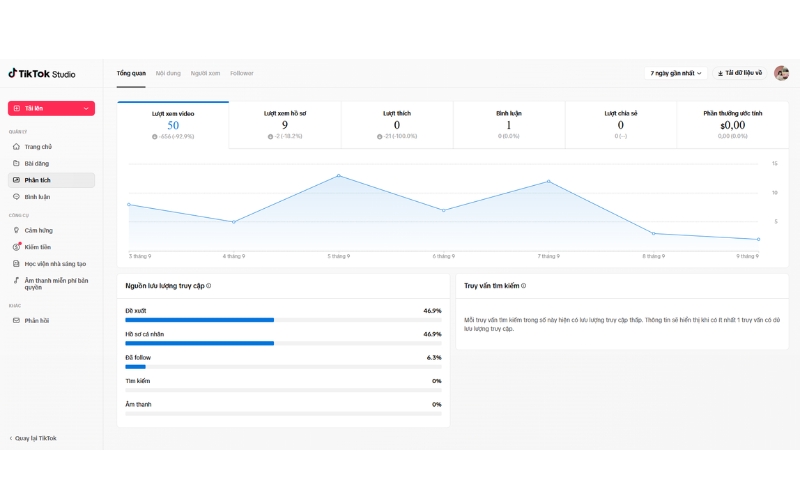Click the Tải dữ liệu về button
This screenshot has height=500, width=800.
click(740, 73)
